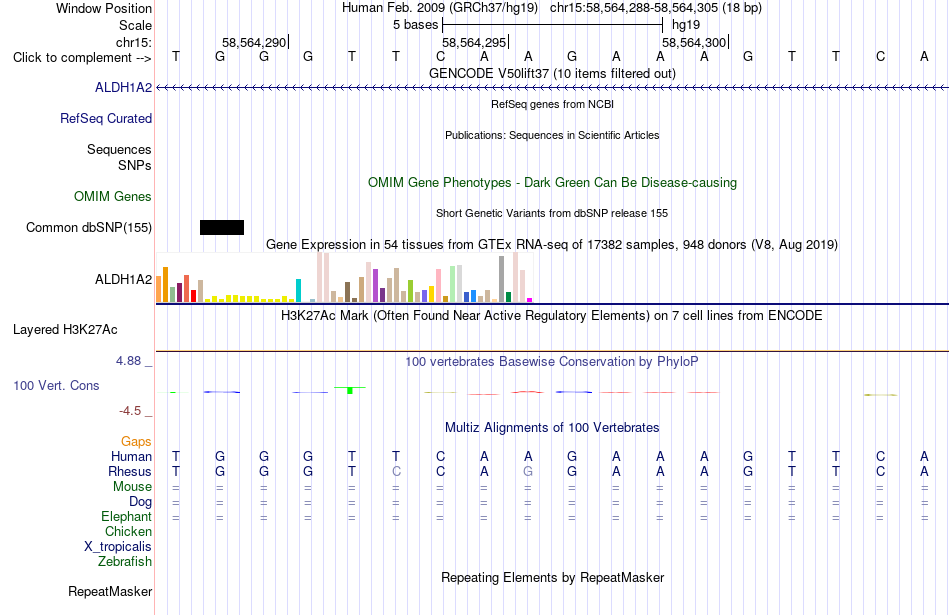The image size is (950, 615).
Task: Click the Gaps row label
Action: [136, 442]
